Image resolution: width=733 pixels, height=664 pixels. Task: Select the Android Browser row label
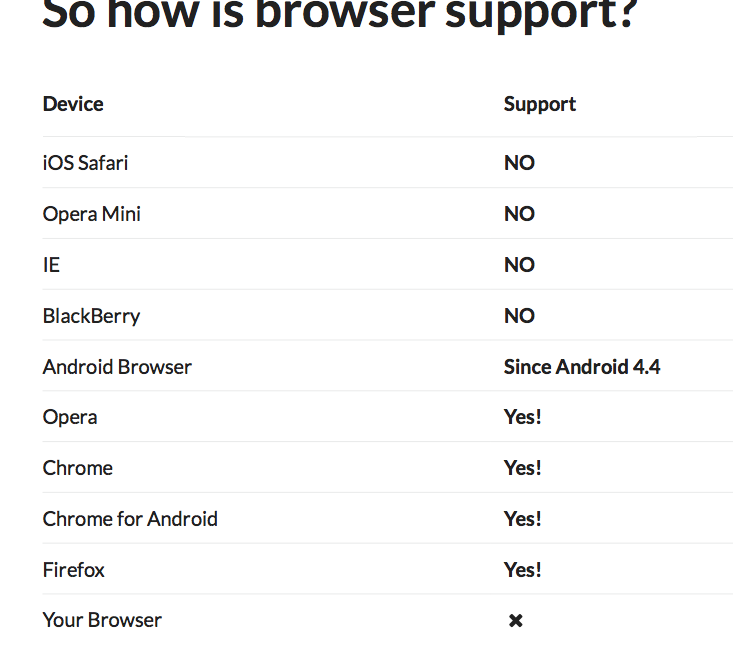[x=117, y=367]
